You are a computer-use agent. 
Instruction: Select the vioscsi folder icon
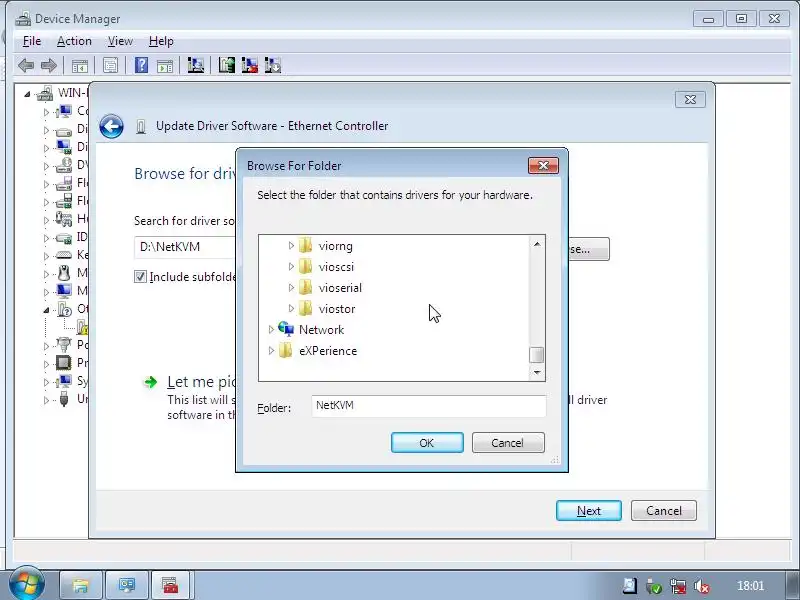(305, 266)
